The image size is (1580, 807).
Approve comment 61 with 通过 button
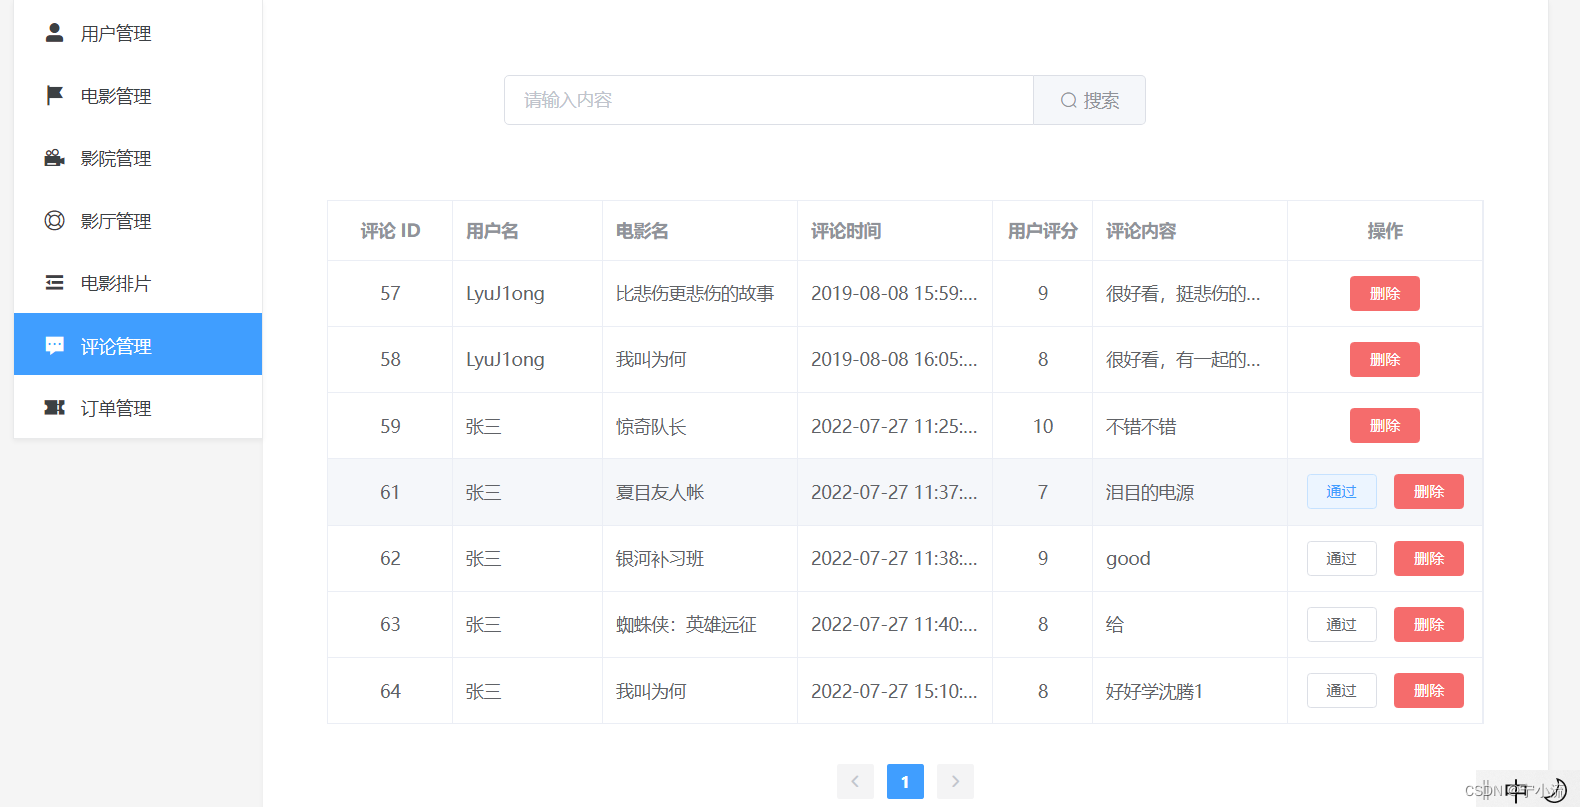click(1342, 491)
